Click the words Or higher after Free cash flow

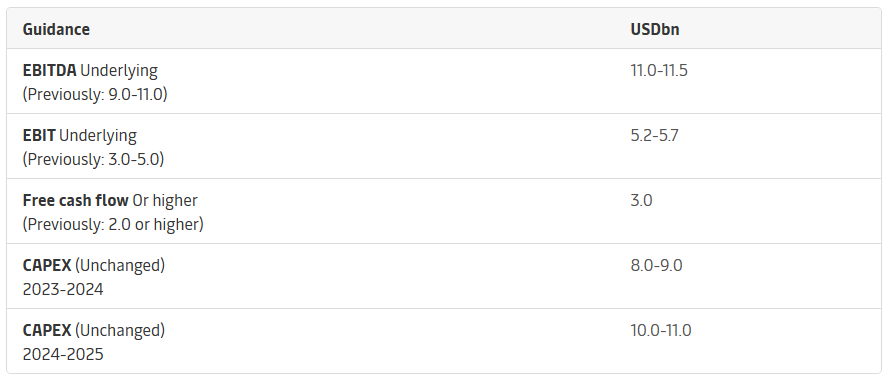(x=165, y=200)
